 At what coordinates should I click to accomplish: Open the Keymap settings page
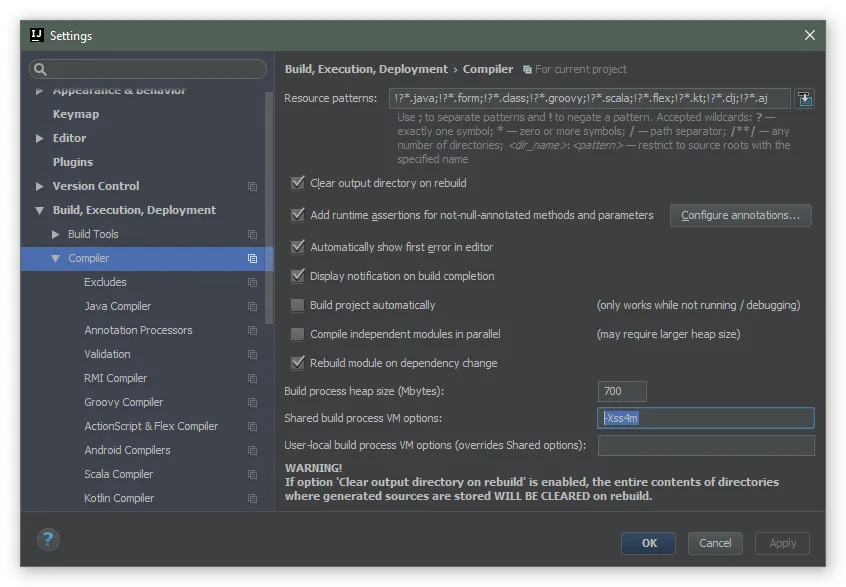tap(76, 114)
